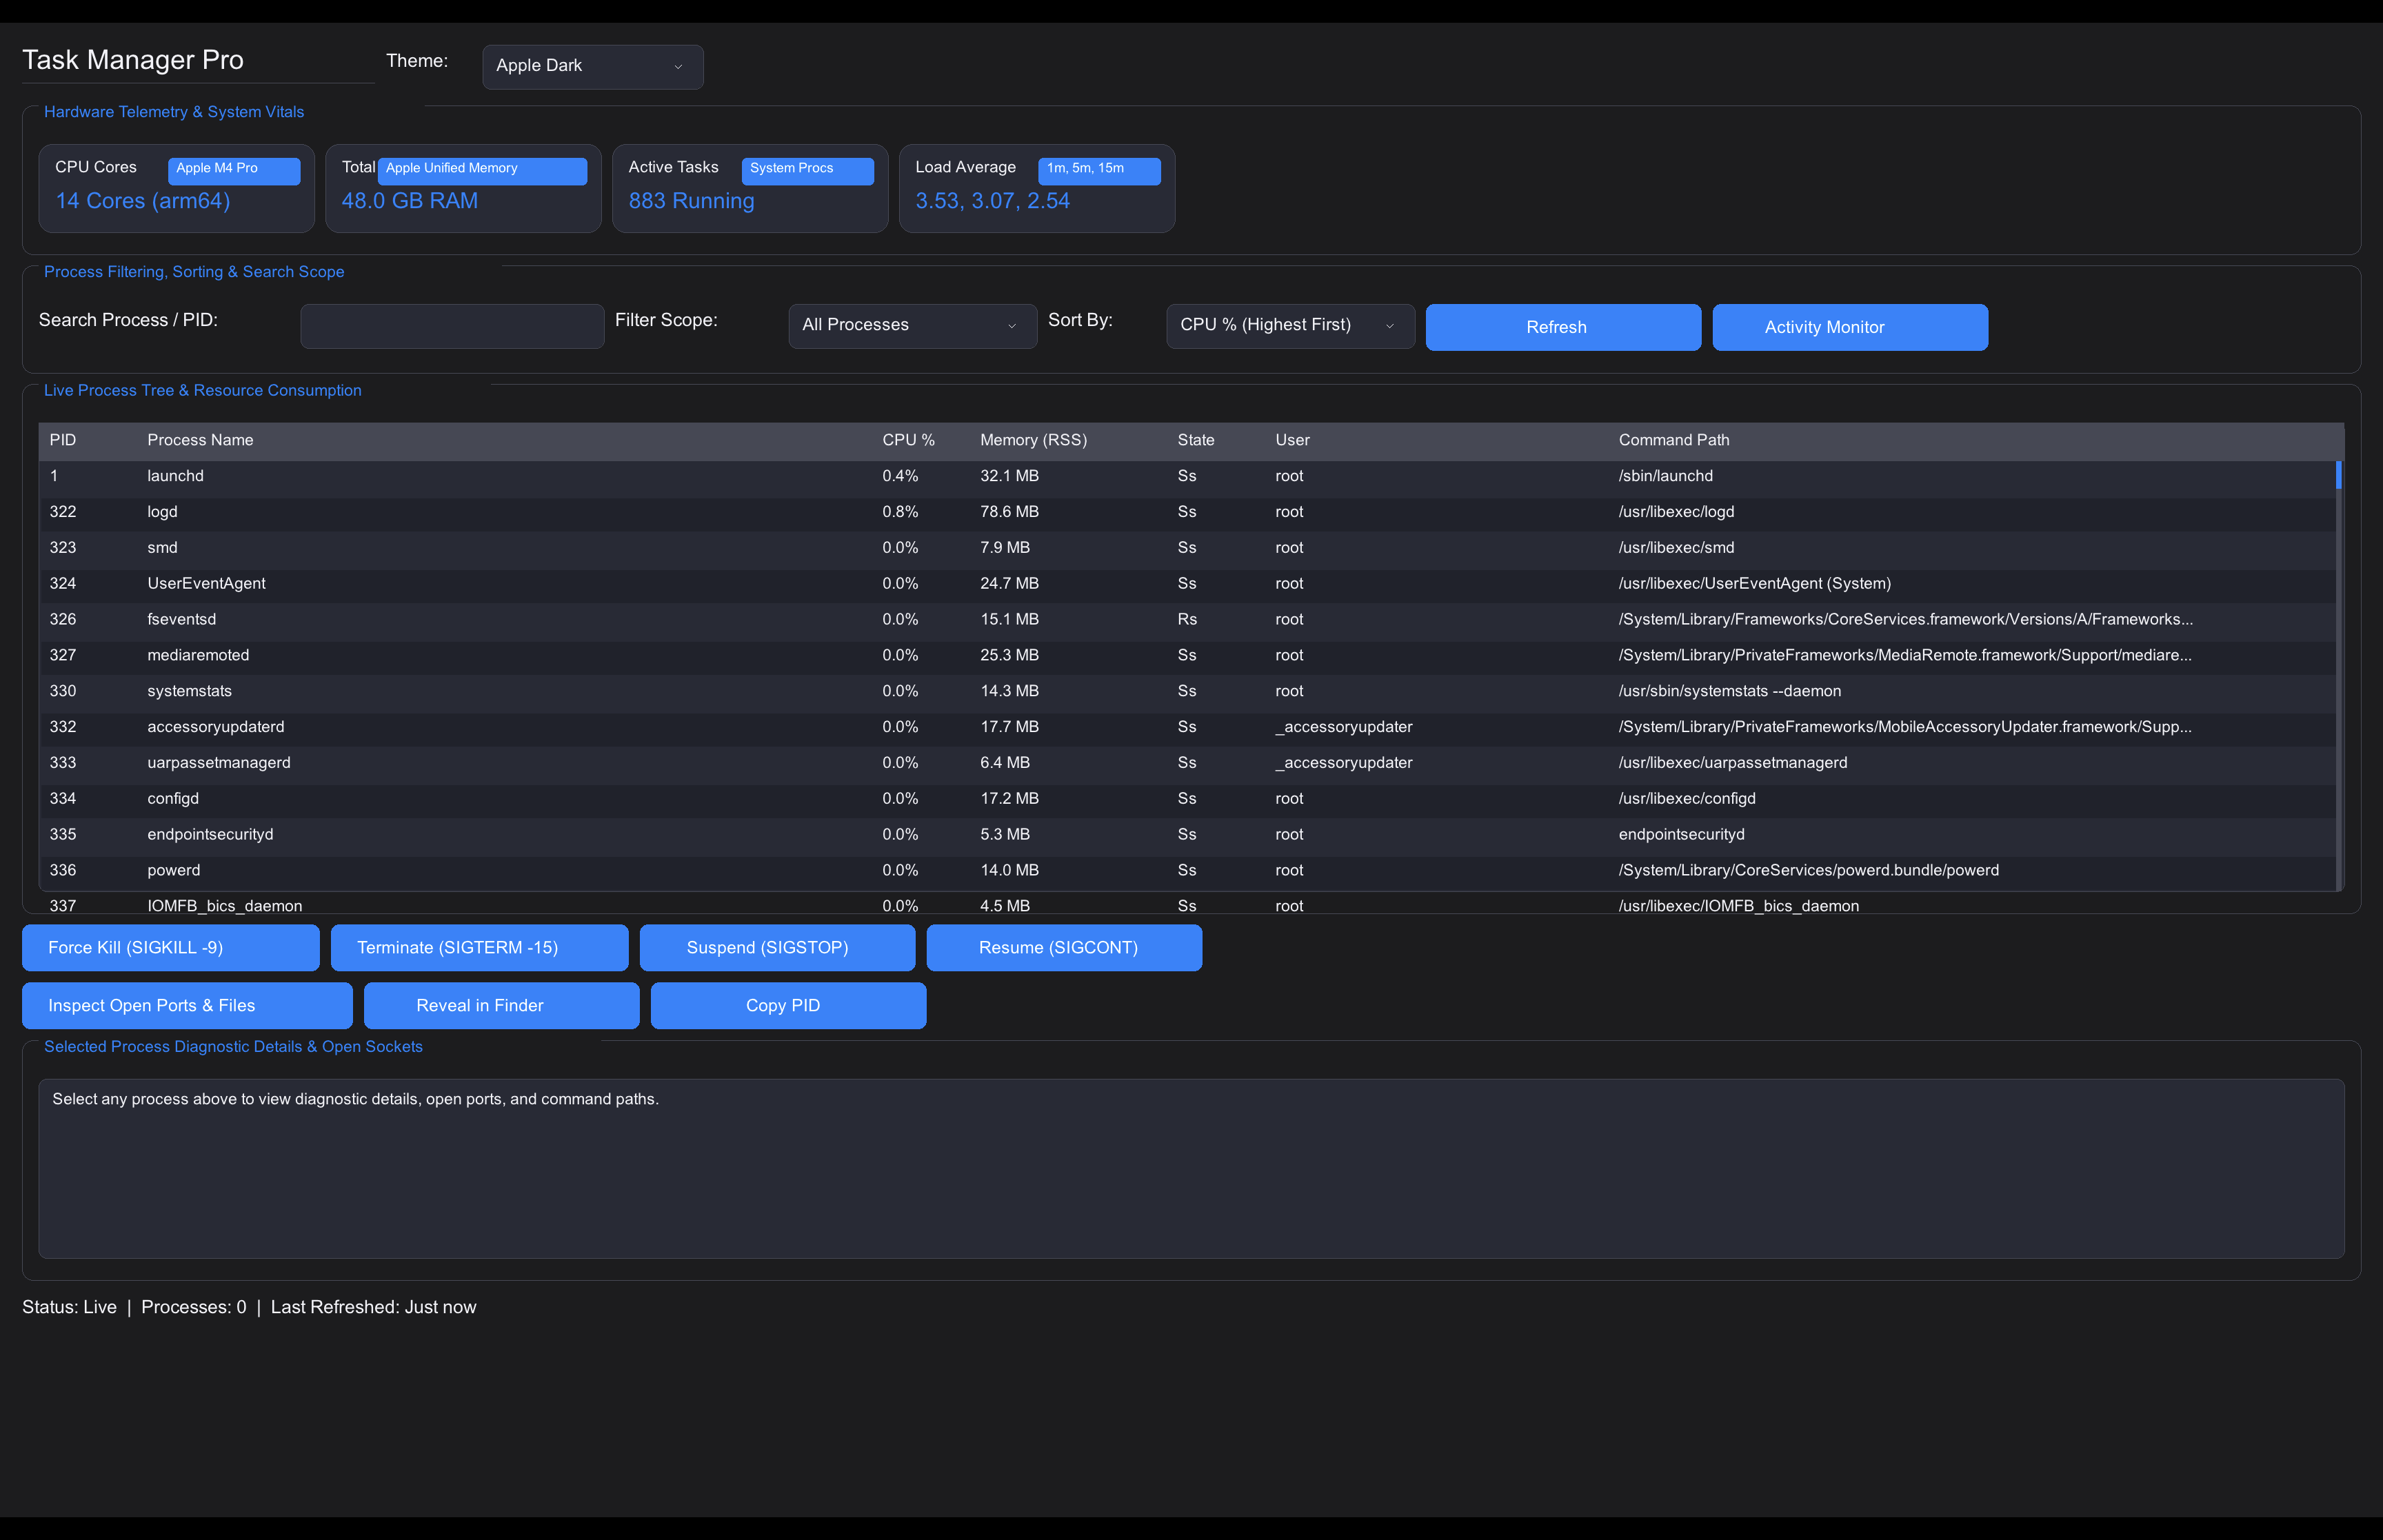This screenshot has width=2383, height=1540.
Task: Click the Rs state cell of fseventsd
Action: click(x=1187, y=620)
